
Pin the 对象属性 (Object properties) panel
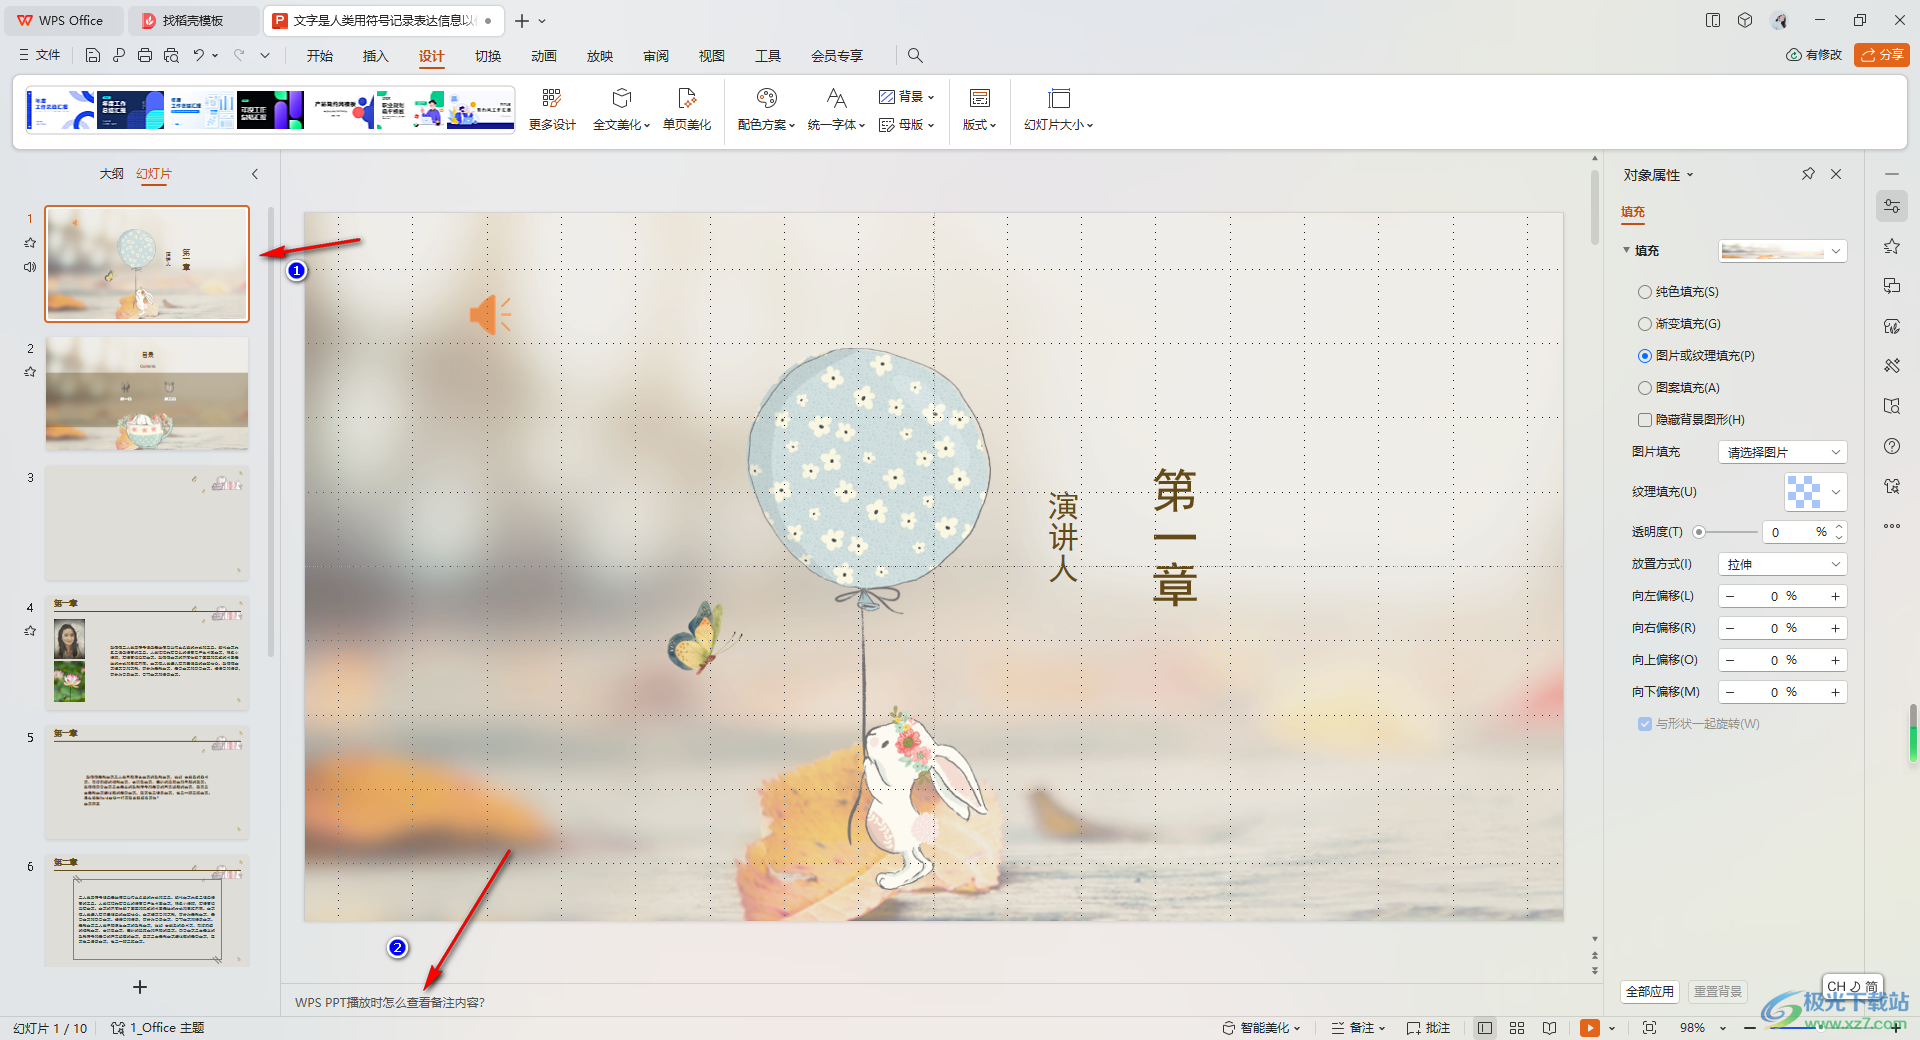(x=1808, y=174)
